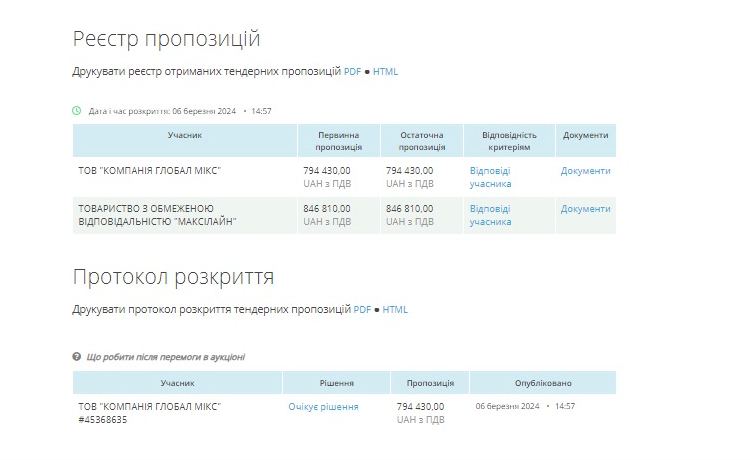Open HTML version of the proposals register
Image resolution: width=750 pixels, height=460 pixels.
[x=385, y=72]
